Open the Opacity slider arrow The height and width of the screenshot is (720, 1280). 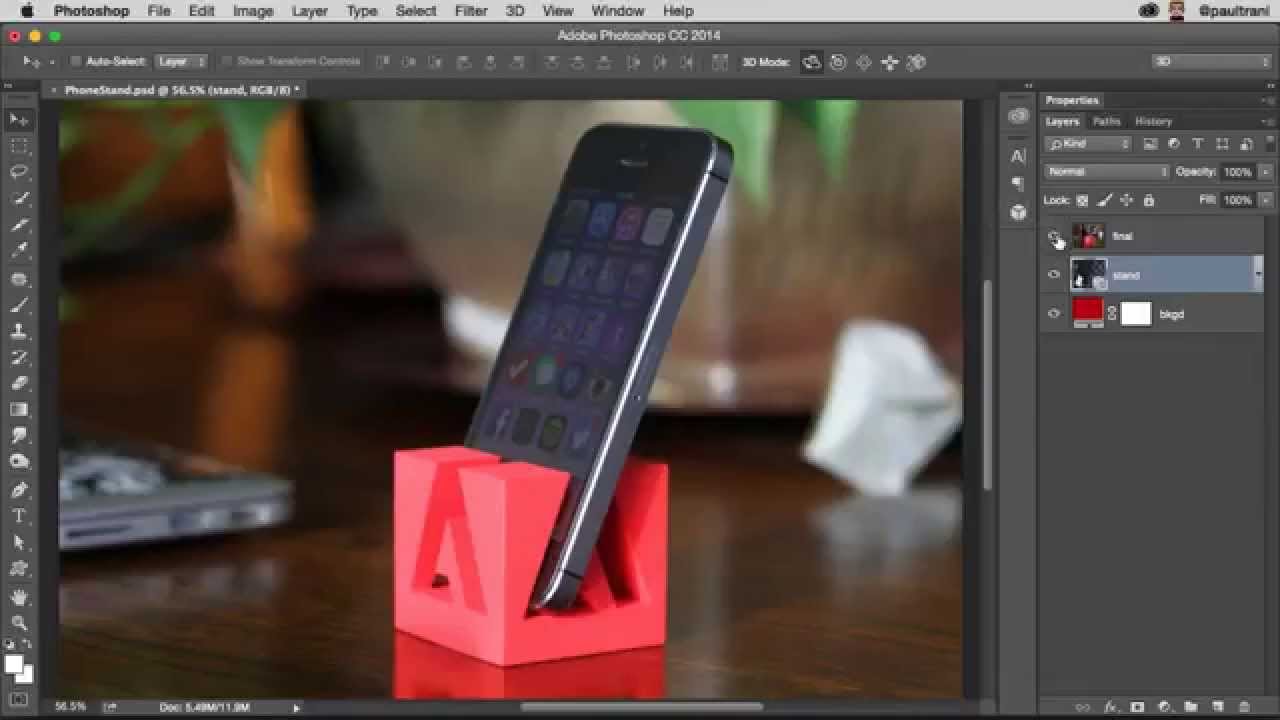click(x=1265, y=172)
